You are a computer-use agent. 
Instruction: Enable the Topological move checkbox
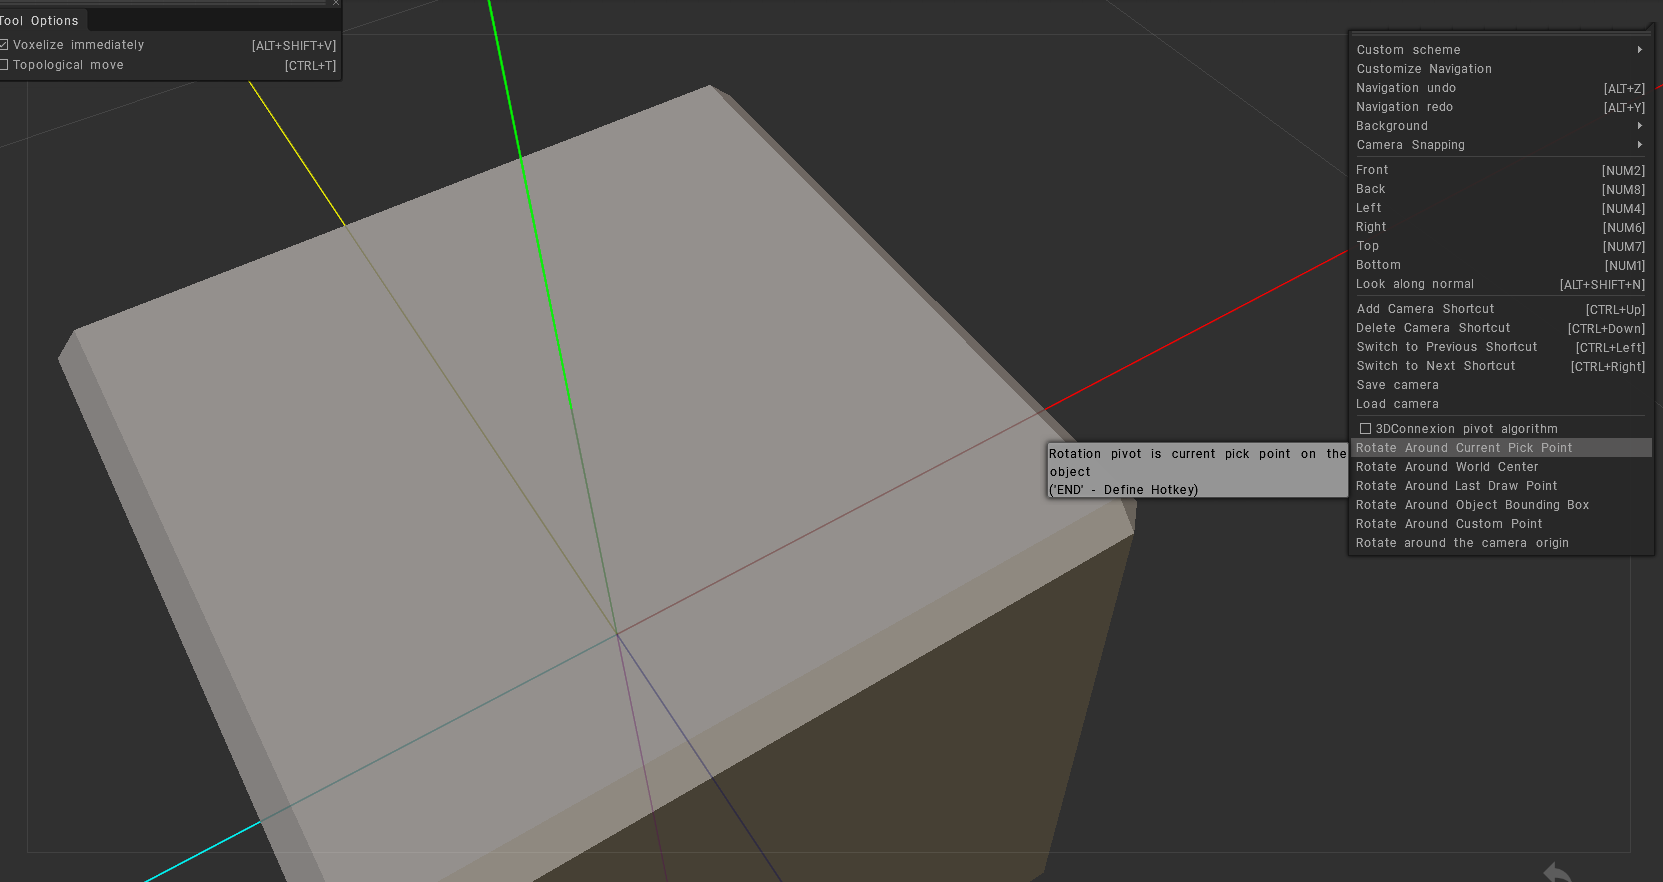point(5,65)
